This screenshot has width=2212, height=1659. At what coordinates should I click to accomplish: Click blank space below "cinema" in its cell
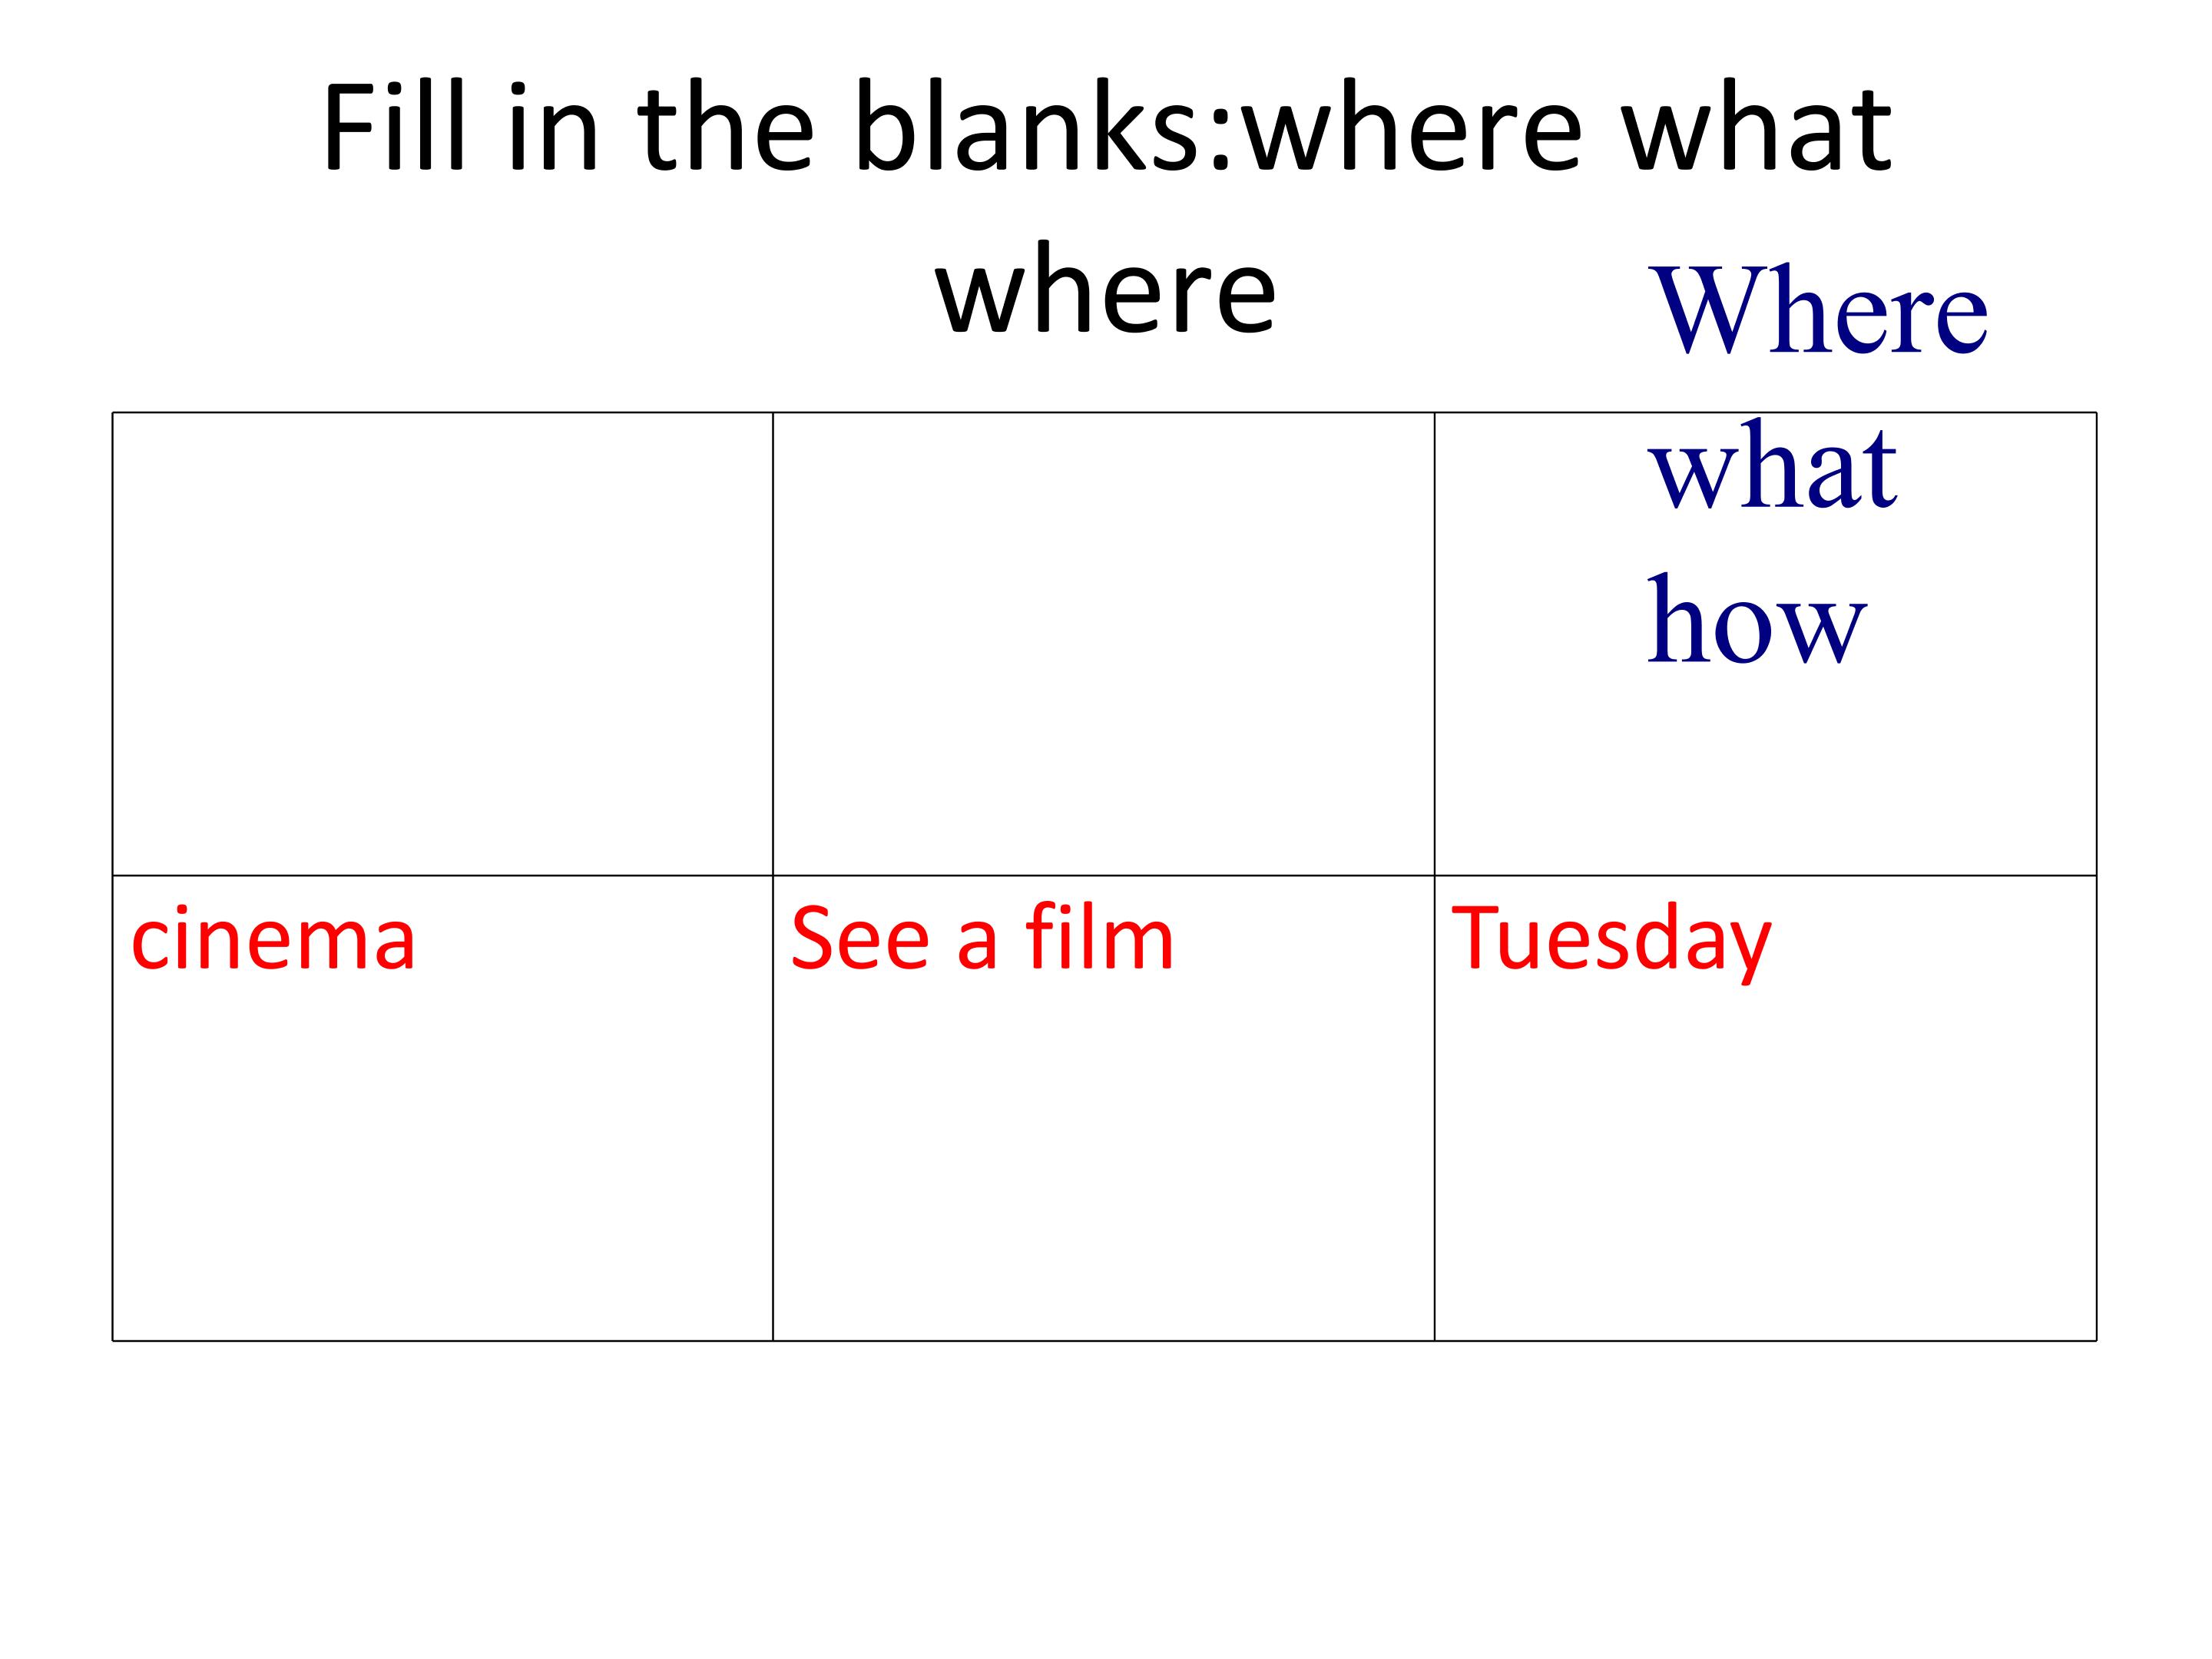coord(442,1160)
